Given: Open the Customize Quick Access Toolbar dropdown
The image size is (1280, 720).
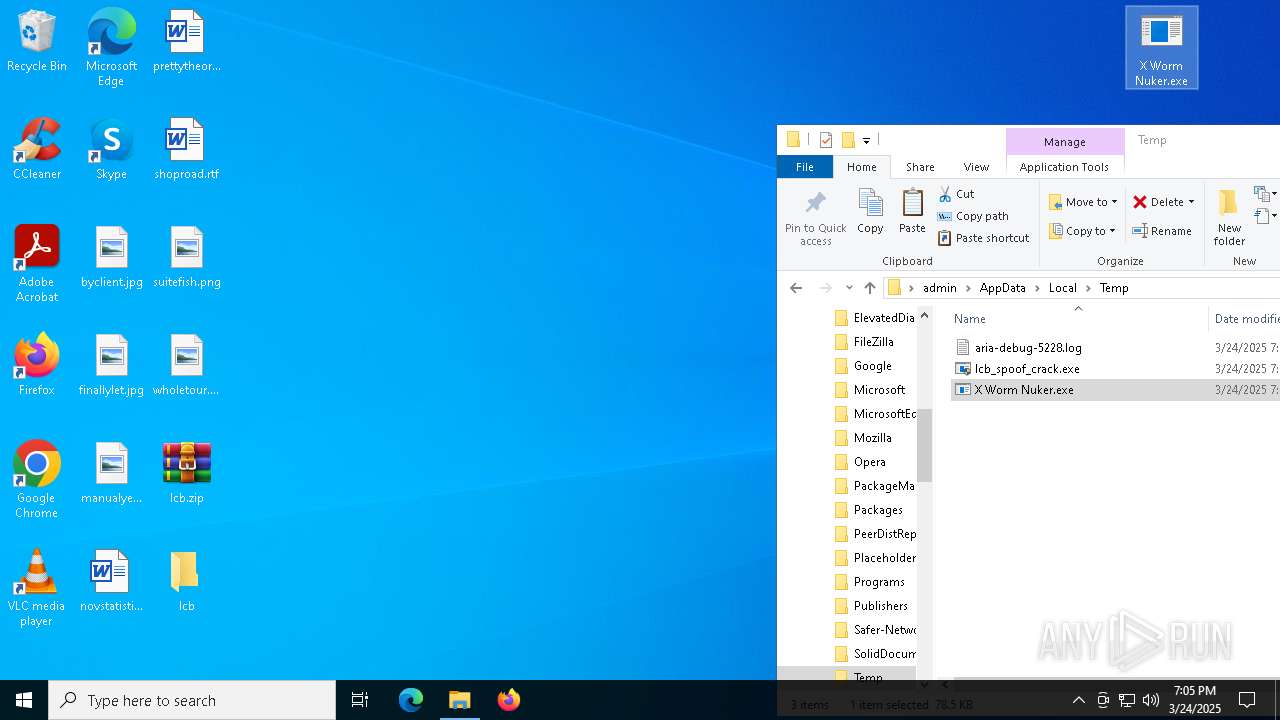Looking at the screenshot, I should [866, 140].
